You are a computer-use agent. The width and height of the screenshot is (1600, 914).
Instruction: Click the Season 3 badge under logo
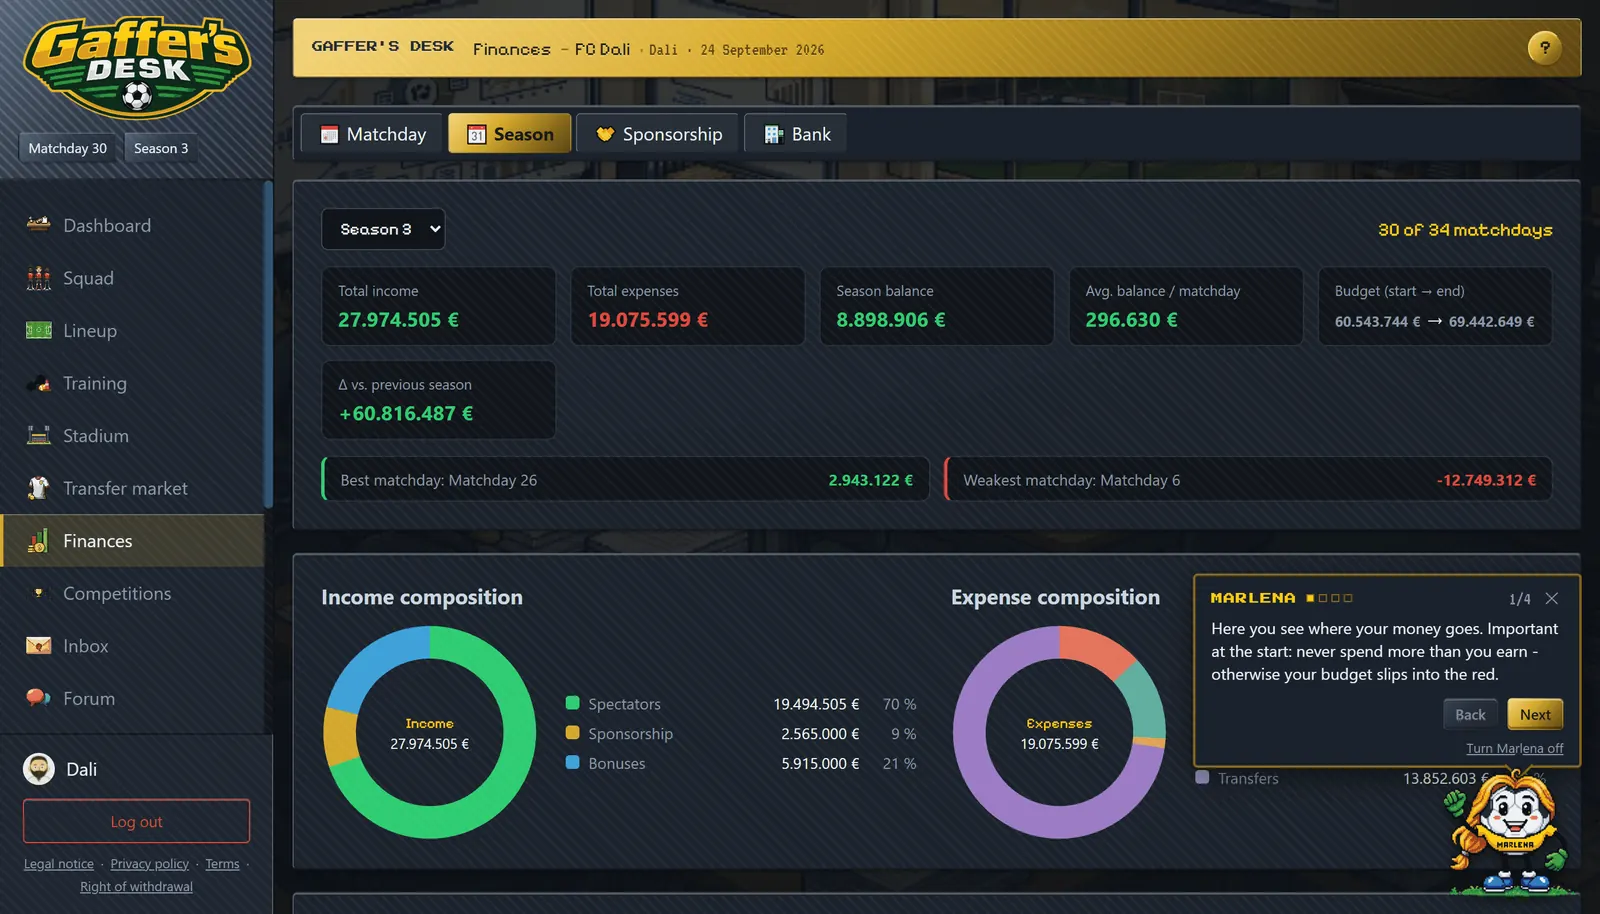pos(161,148)
